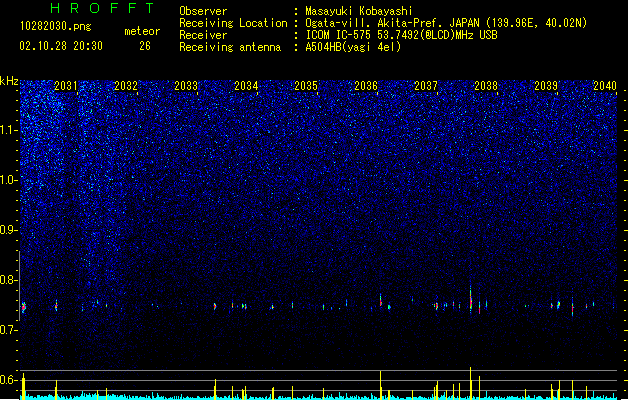The image size is (629, 400).
Task: Click the 2038 time marker
Action: click(486, 86)
